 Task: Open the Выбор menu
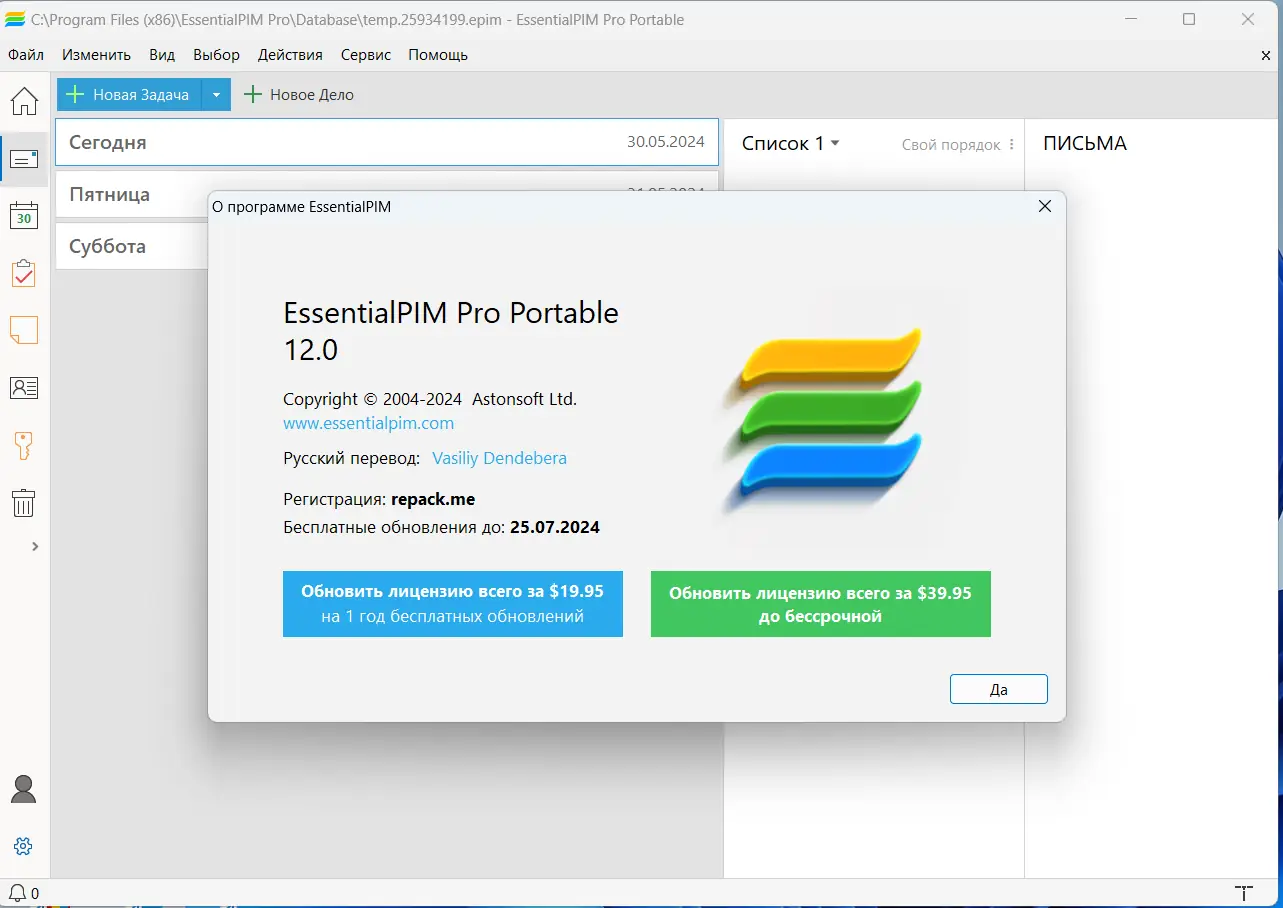tap(217, 55)
